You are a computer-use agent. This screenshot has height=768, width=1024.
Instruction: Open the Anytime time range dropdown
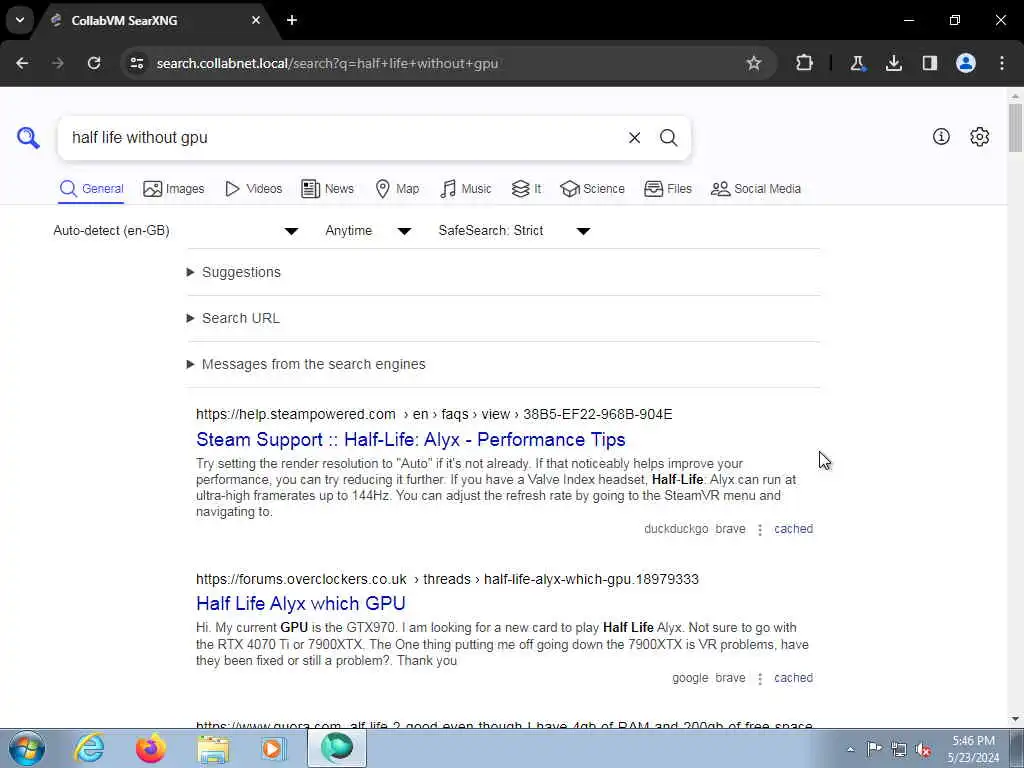(x=368, y=231)
